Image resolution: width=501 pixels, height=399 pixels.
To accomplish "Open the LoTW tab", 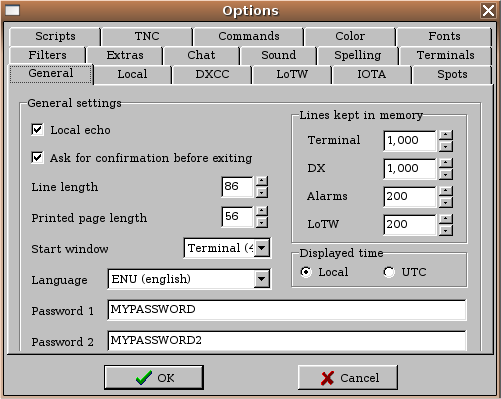I will pyautogui.click(x=292, y=74).
